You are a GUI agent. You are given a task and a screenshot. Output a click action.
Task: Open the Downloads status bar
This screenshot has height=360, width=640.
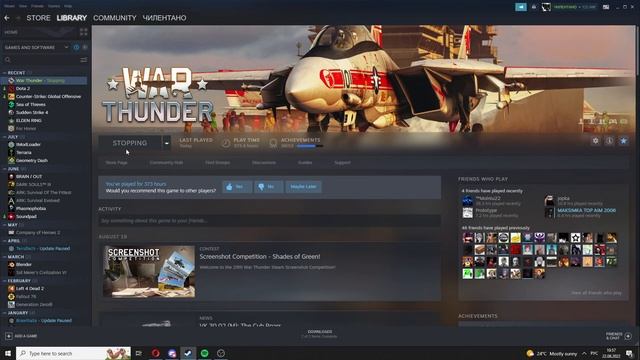tap(320, 334)
